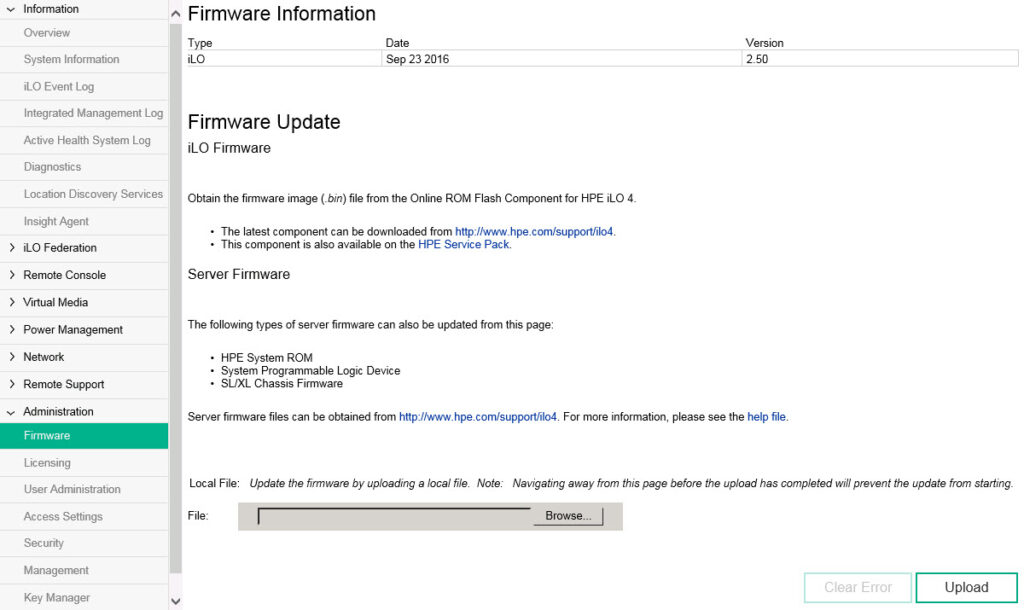This screenshot has height=610, width=1024.
Task: Open the help file link
Action: tap(766, 417)
